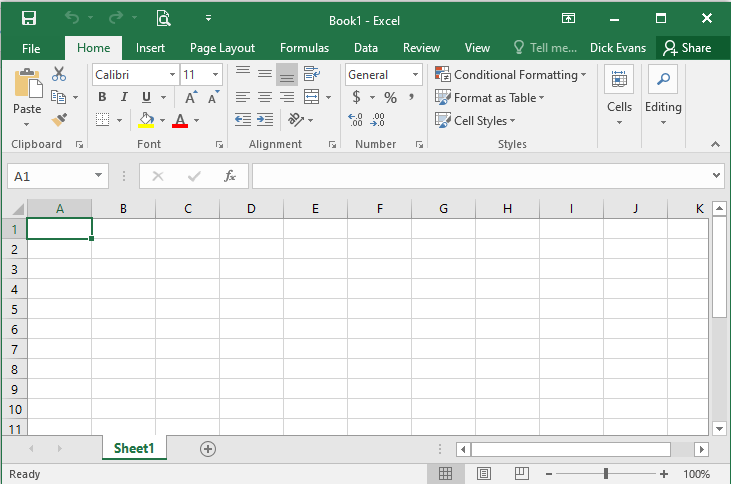
Task: Decrease decimal places
Action: click(x=377, y=120)
